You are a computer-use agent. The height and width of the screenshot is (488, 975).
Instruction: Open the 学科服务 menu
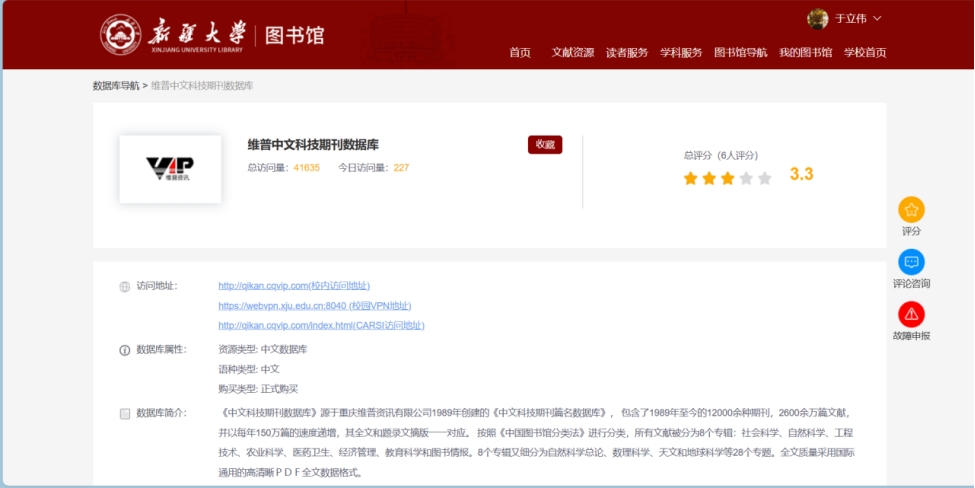(681, 53)
